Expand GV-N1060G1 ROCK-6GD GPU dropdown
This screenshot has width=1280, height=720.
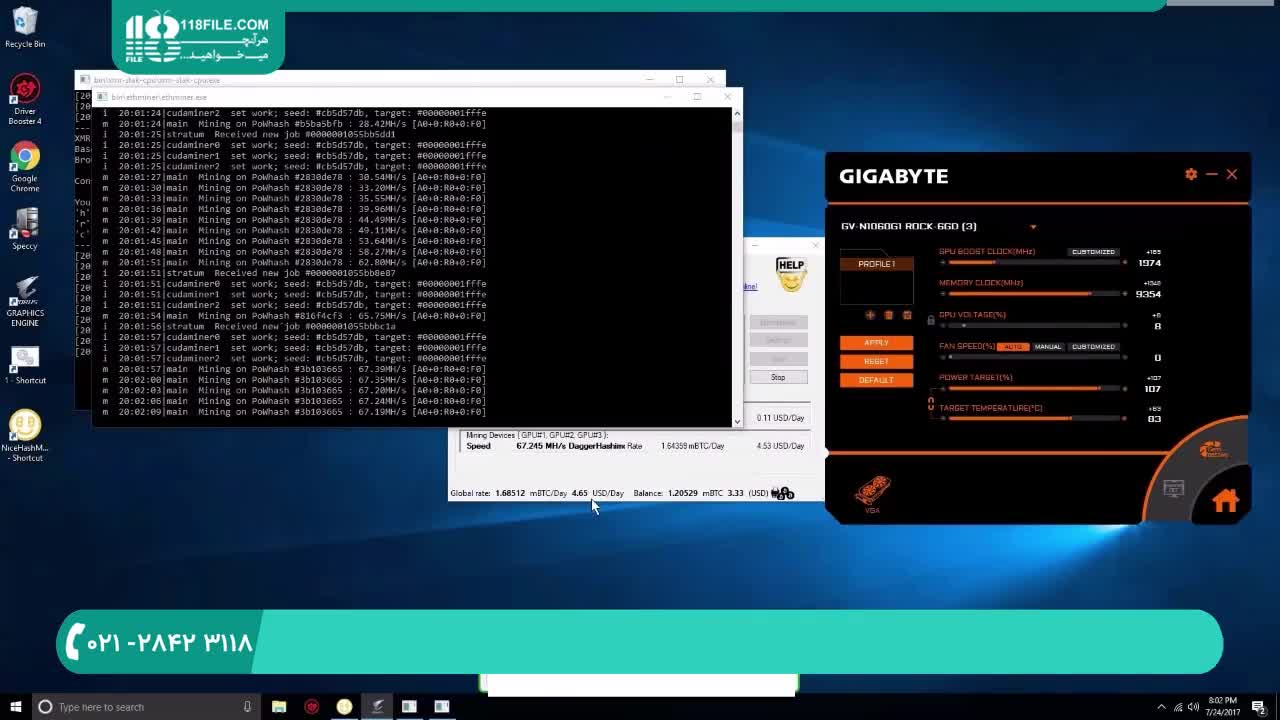1033,227
